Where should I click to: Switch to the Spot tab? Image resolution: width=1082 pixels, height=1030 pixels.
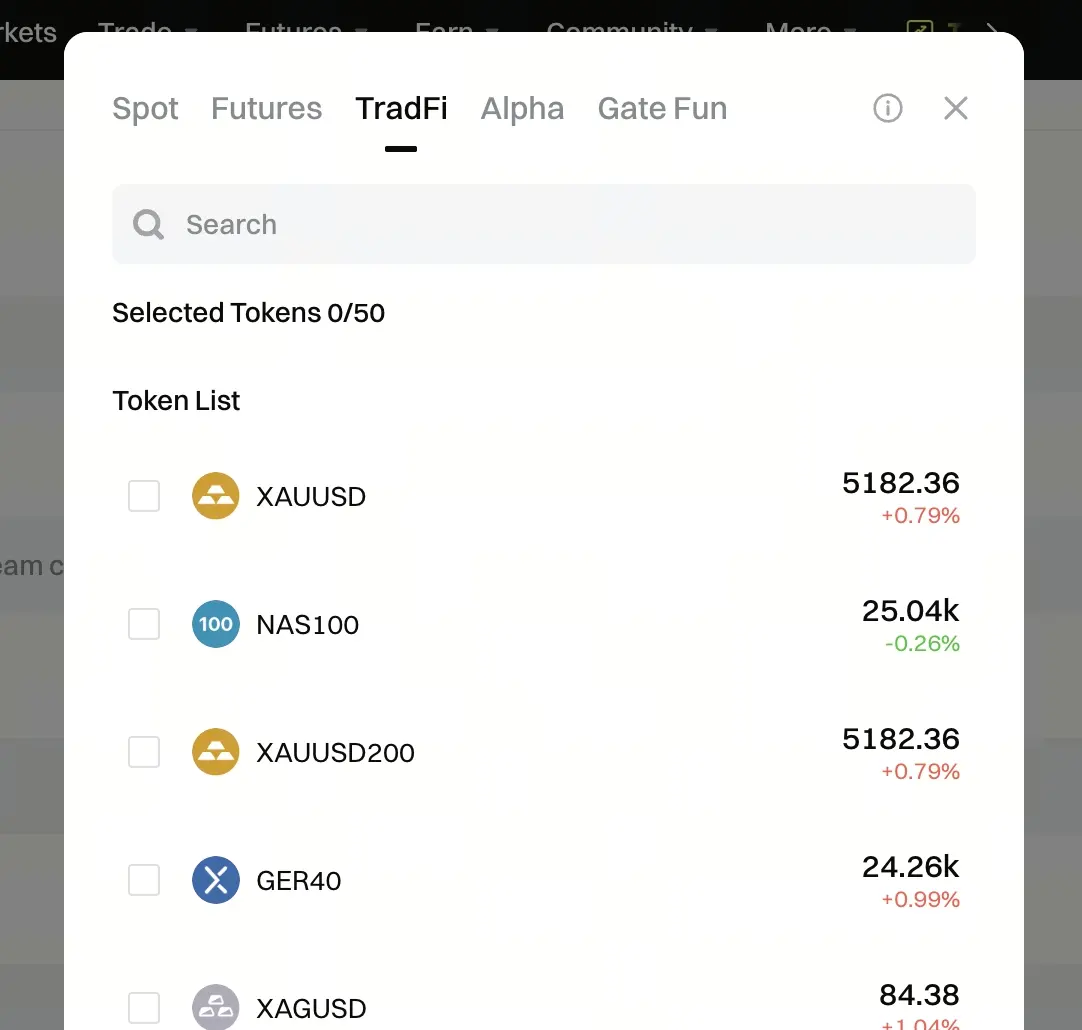click(x=145, y=108)
